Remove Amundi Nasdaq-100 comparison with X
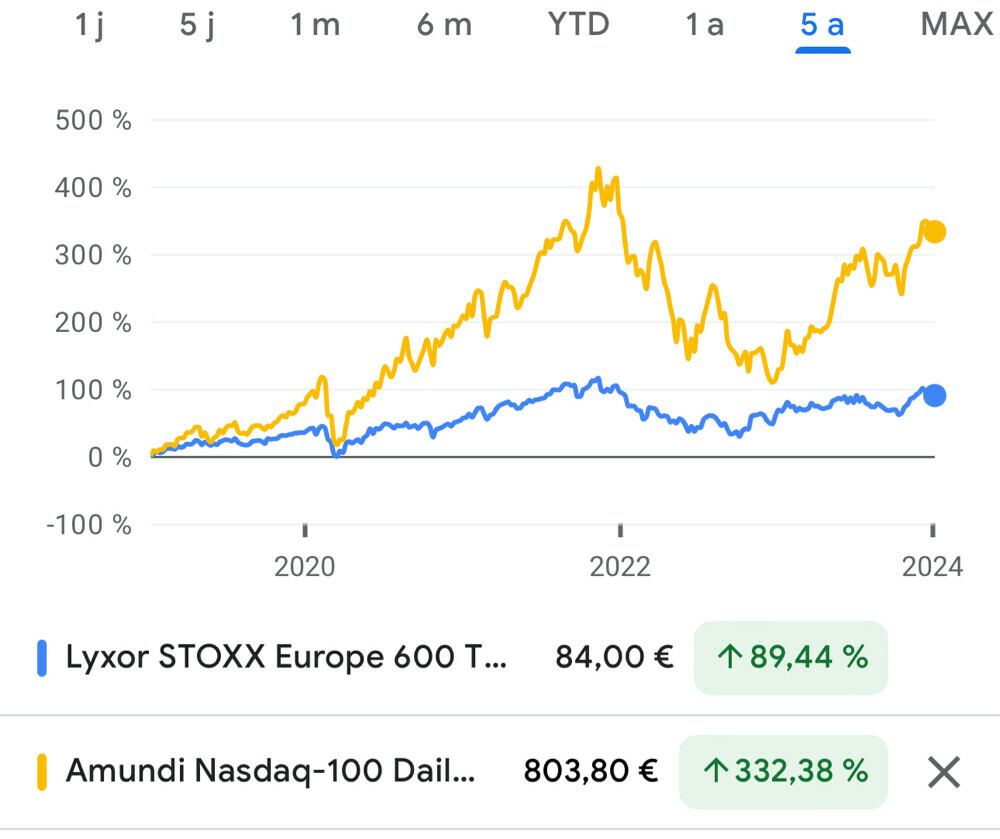 pyautogui.click(x=943, y=771)
